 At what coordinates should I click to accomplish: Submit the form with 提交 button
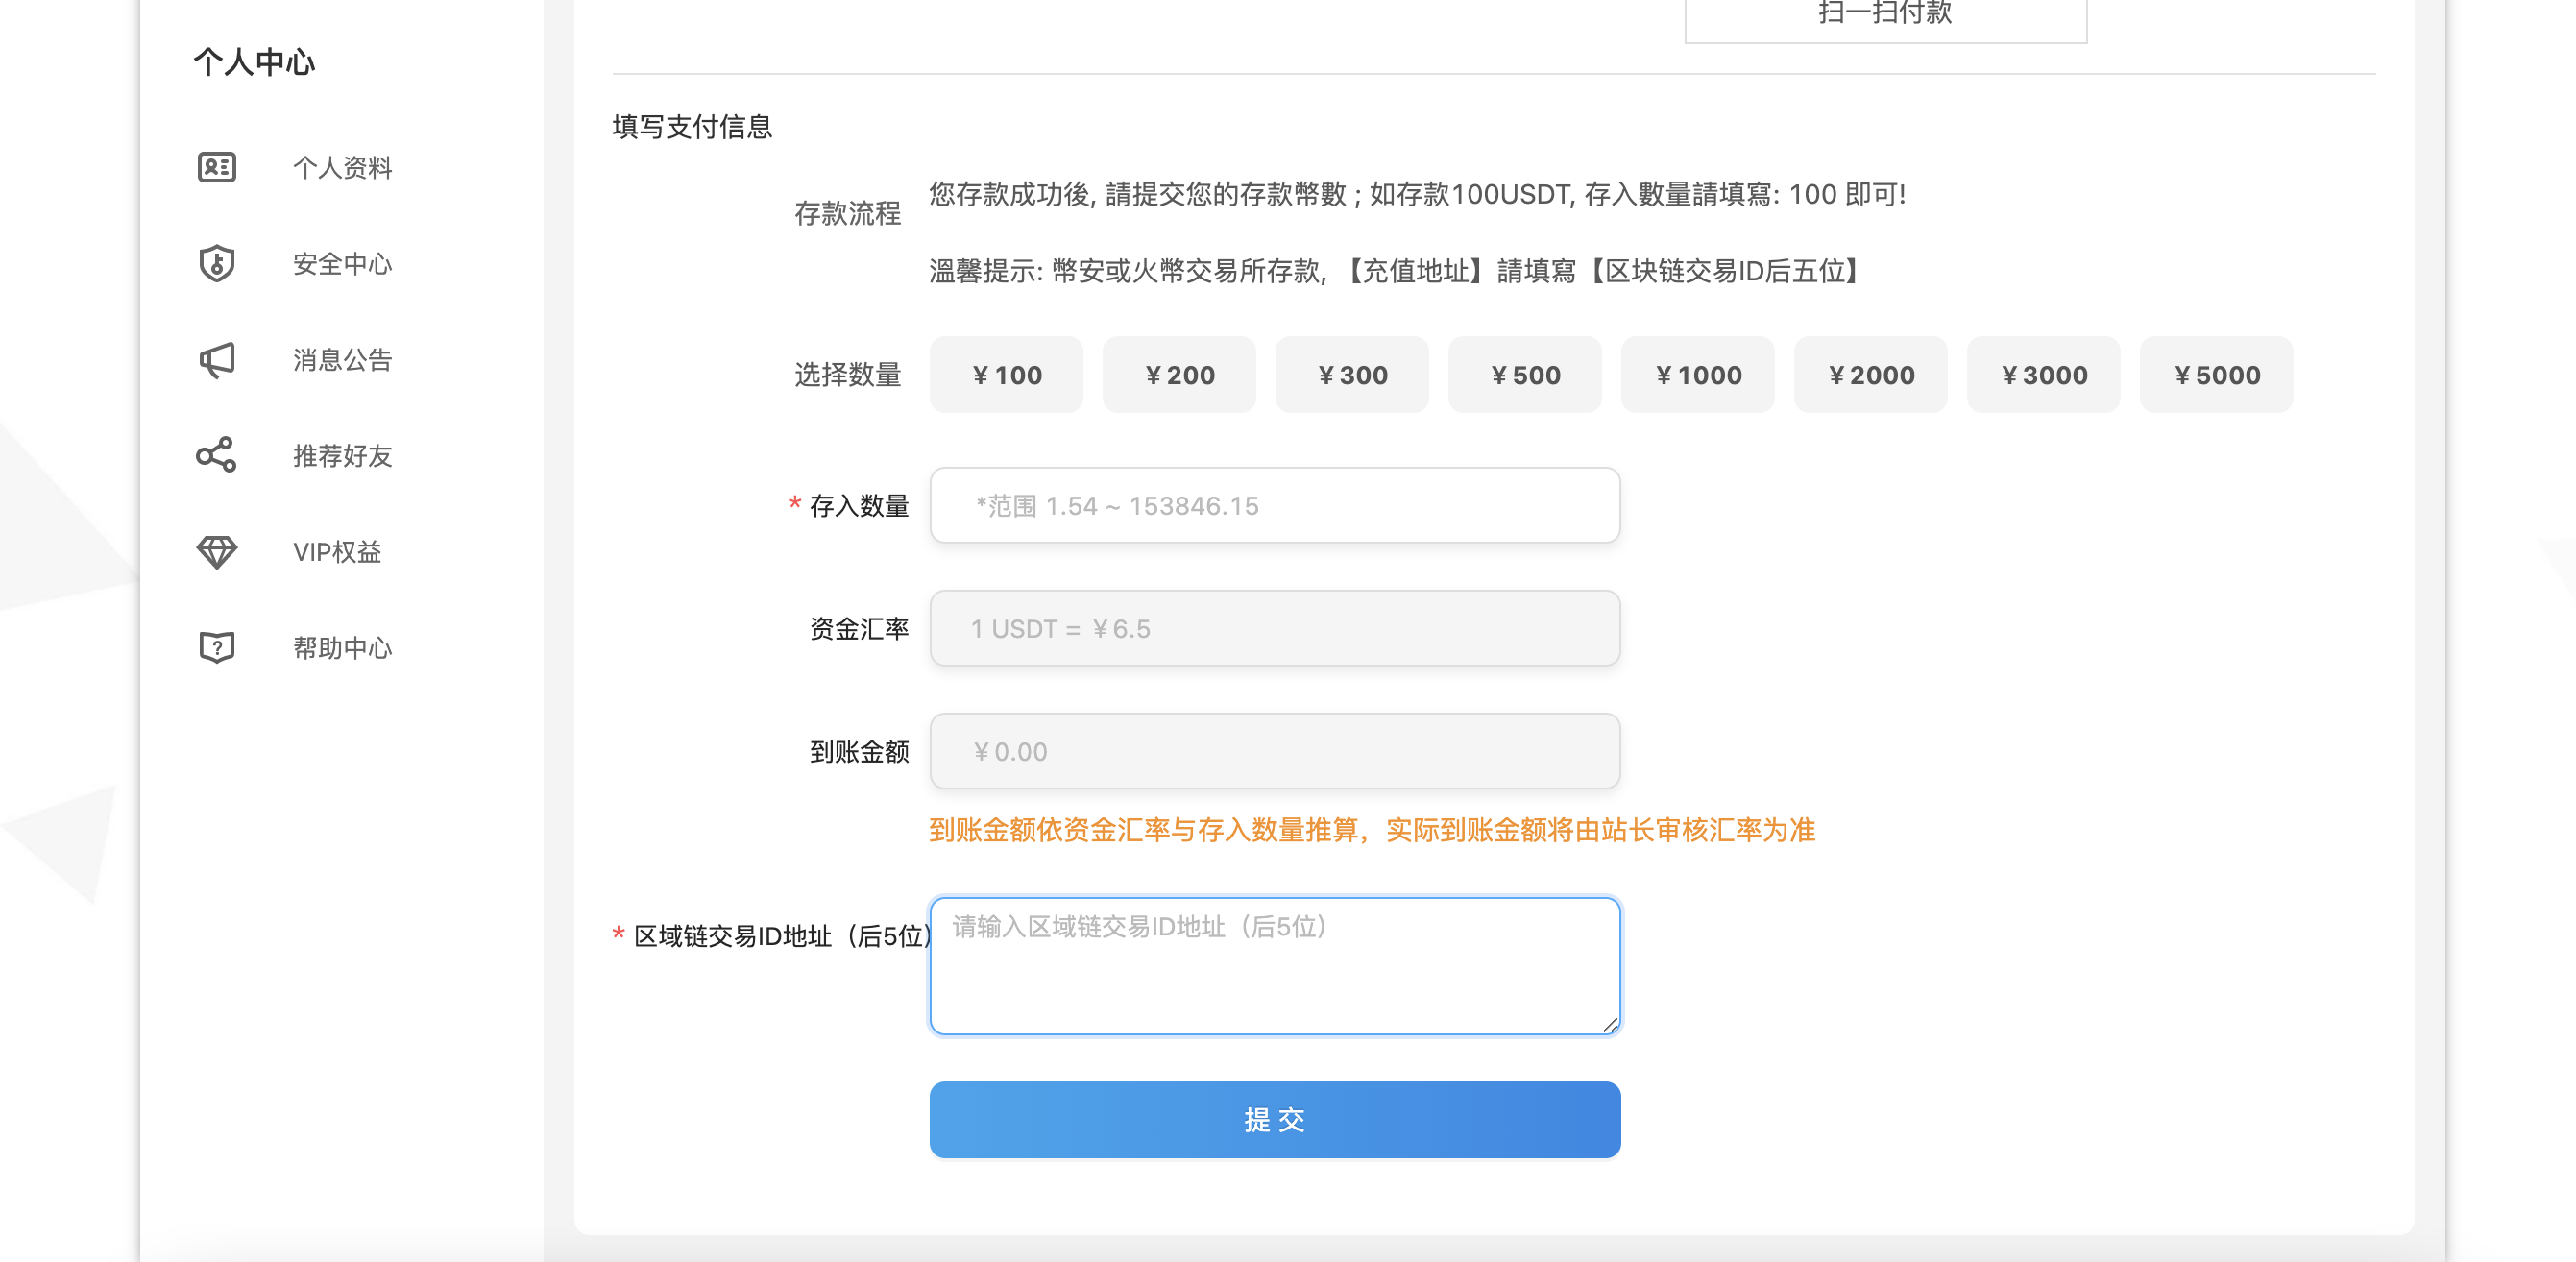1275,1119
